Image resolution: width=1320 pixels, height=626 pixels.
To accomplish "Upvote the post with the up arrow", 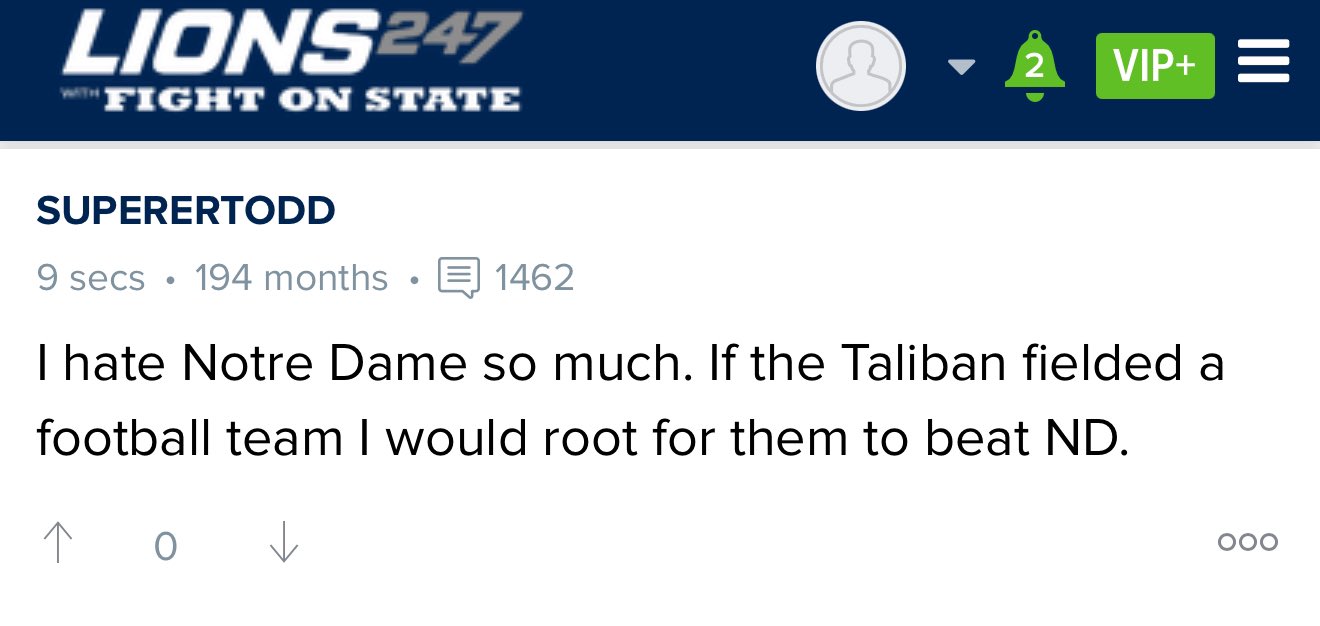I will click(59, 543).
